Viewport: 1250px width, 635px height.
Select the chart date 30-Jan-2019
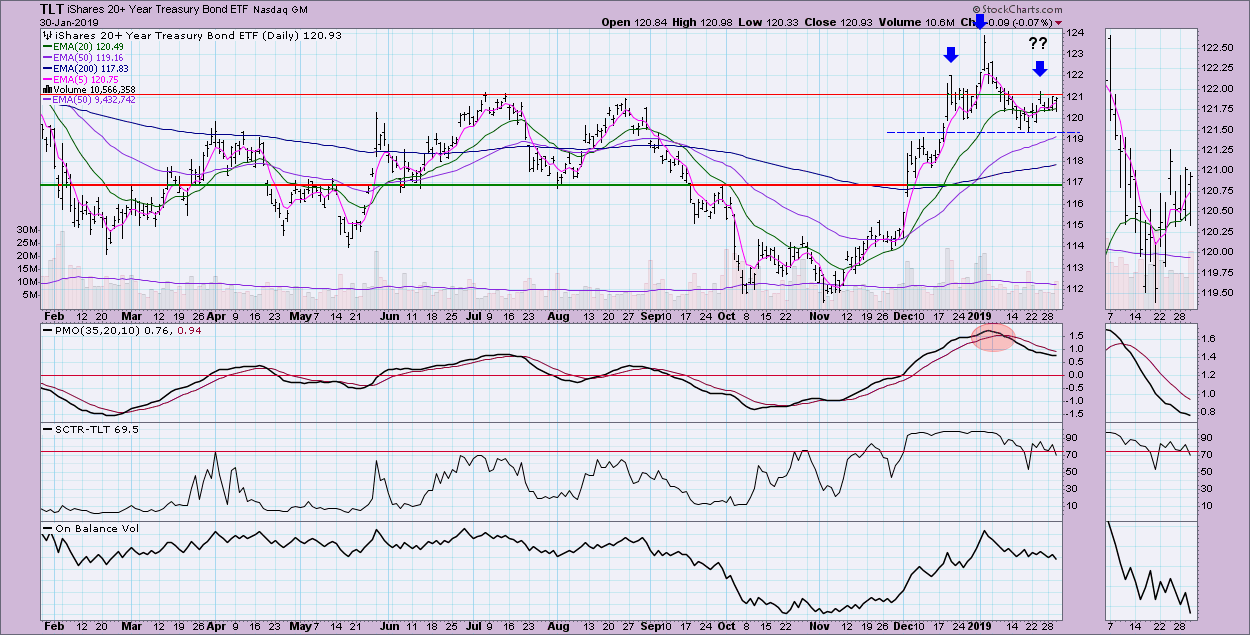point(71,22)
